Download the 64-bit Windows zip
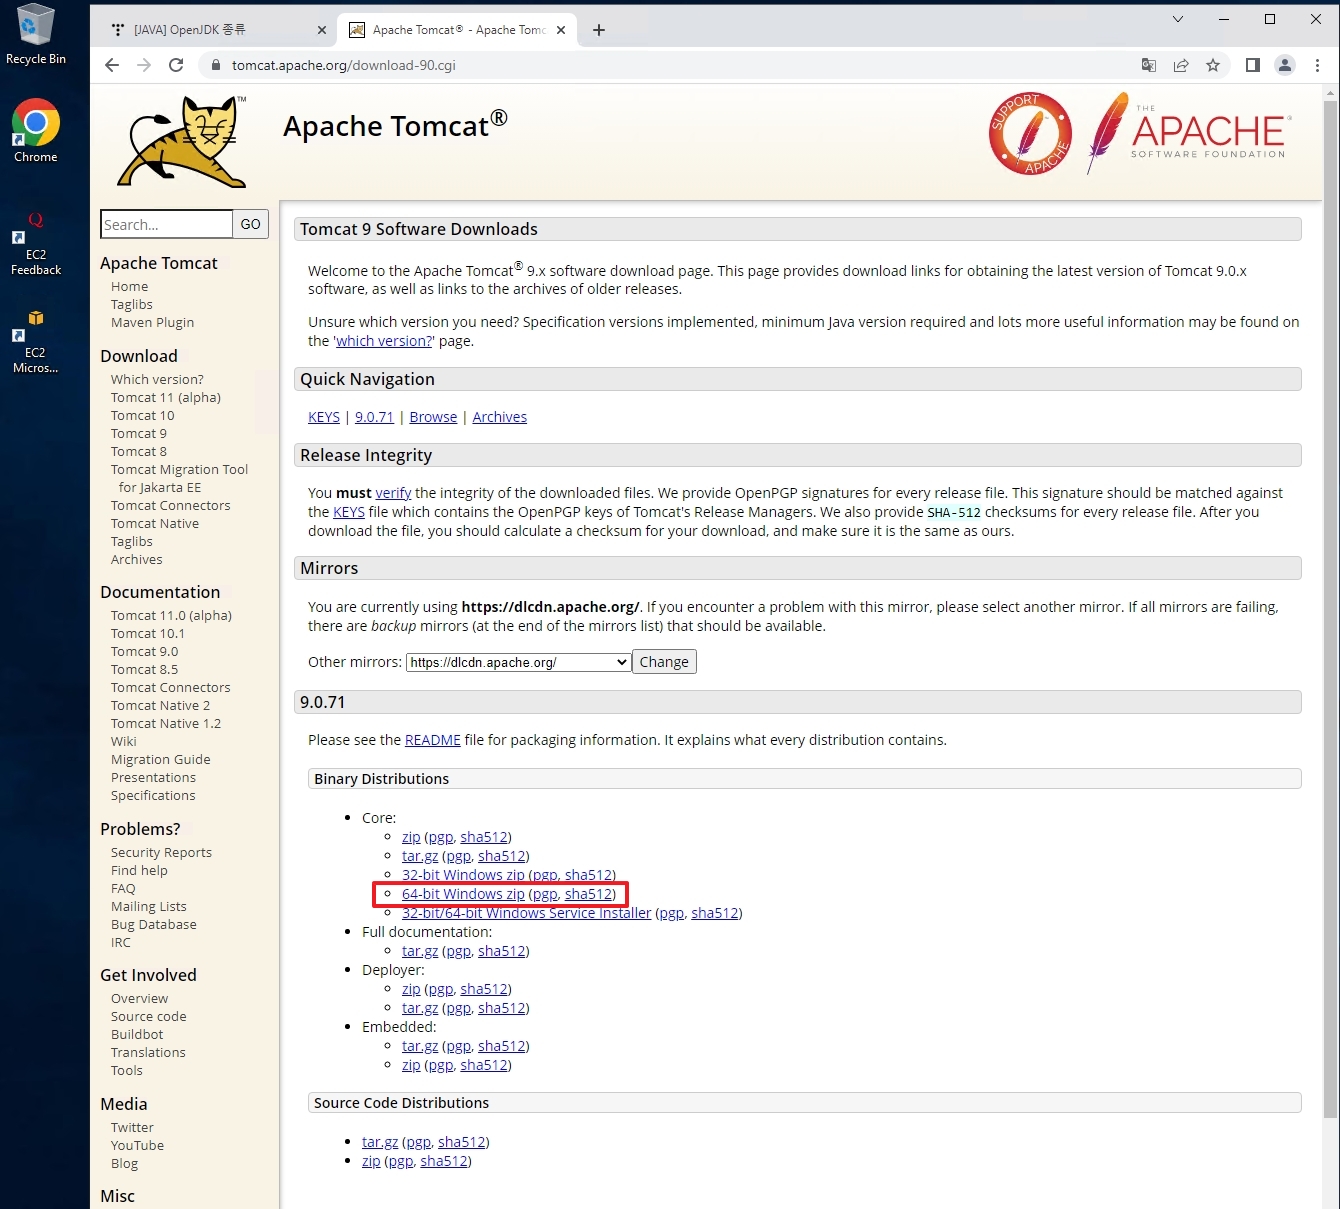 [x=463, y=894]
